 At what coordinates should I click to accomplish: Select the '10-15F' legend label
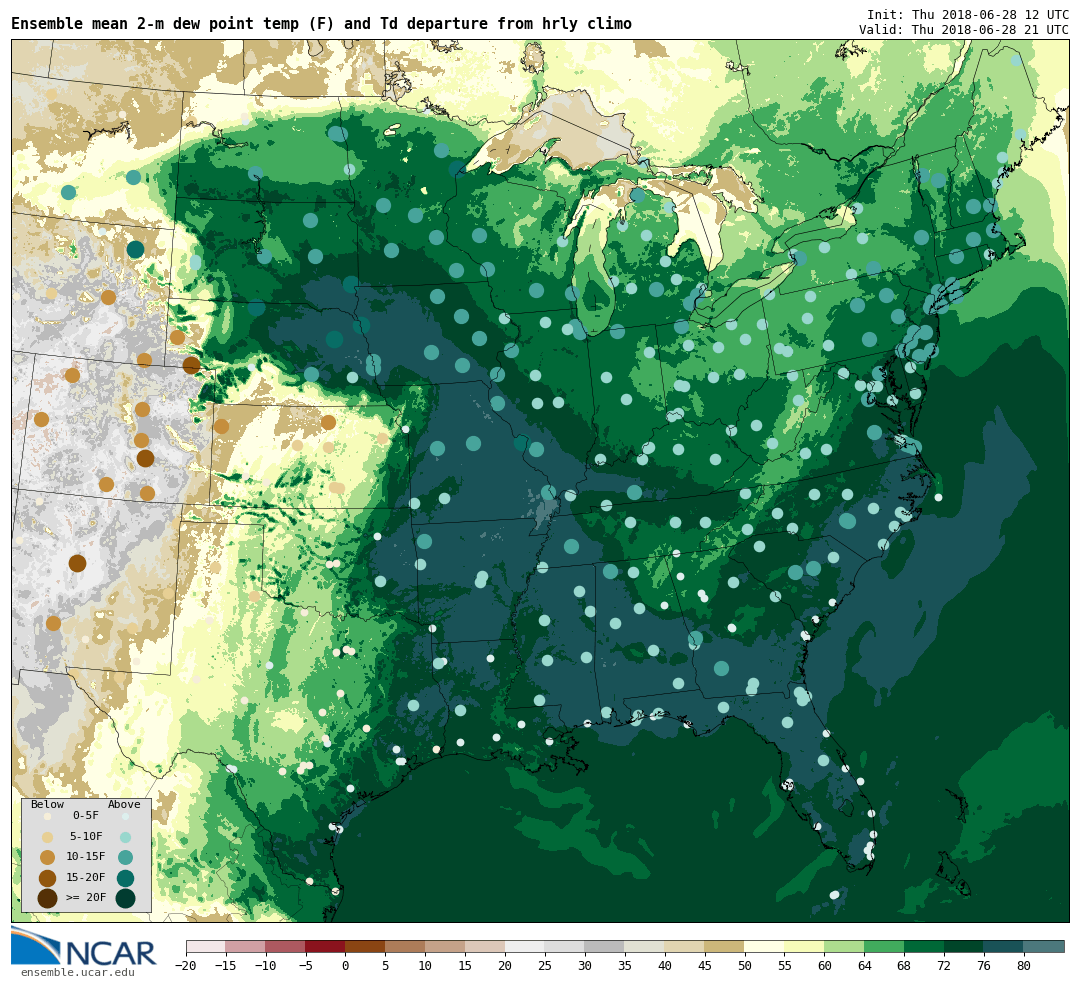pyautogui.click(x=86, y=857)
